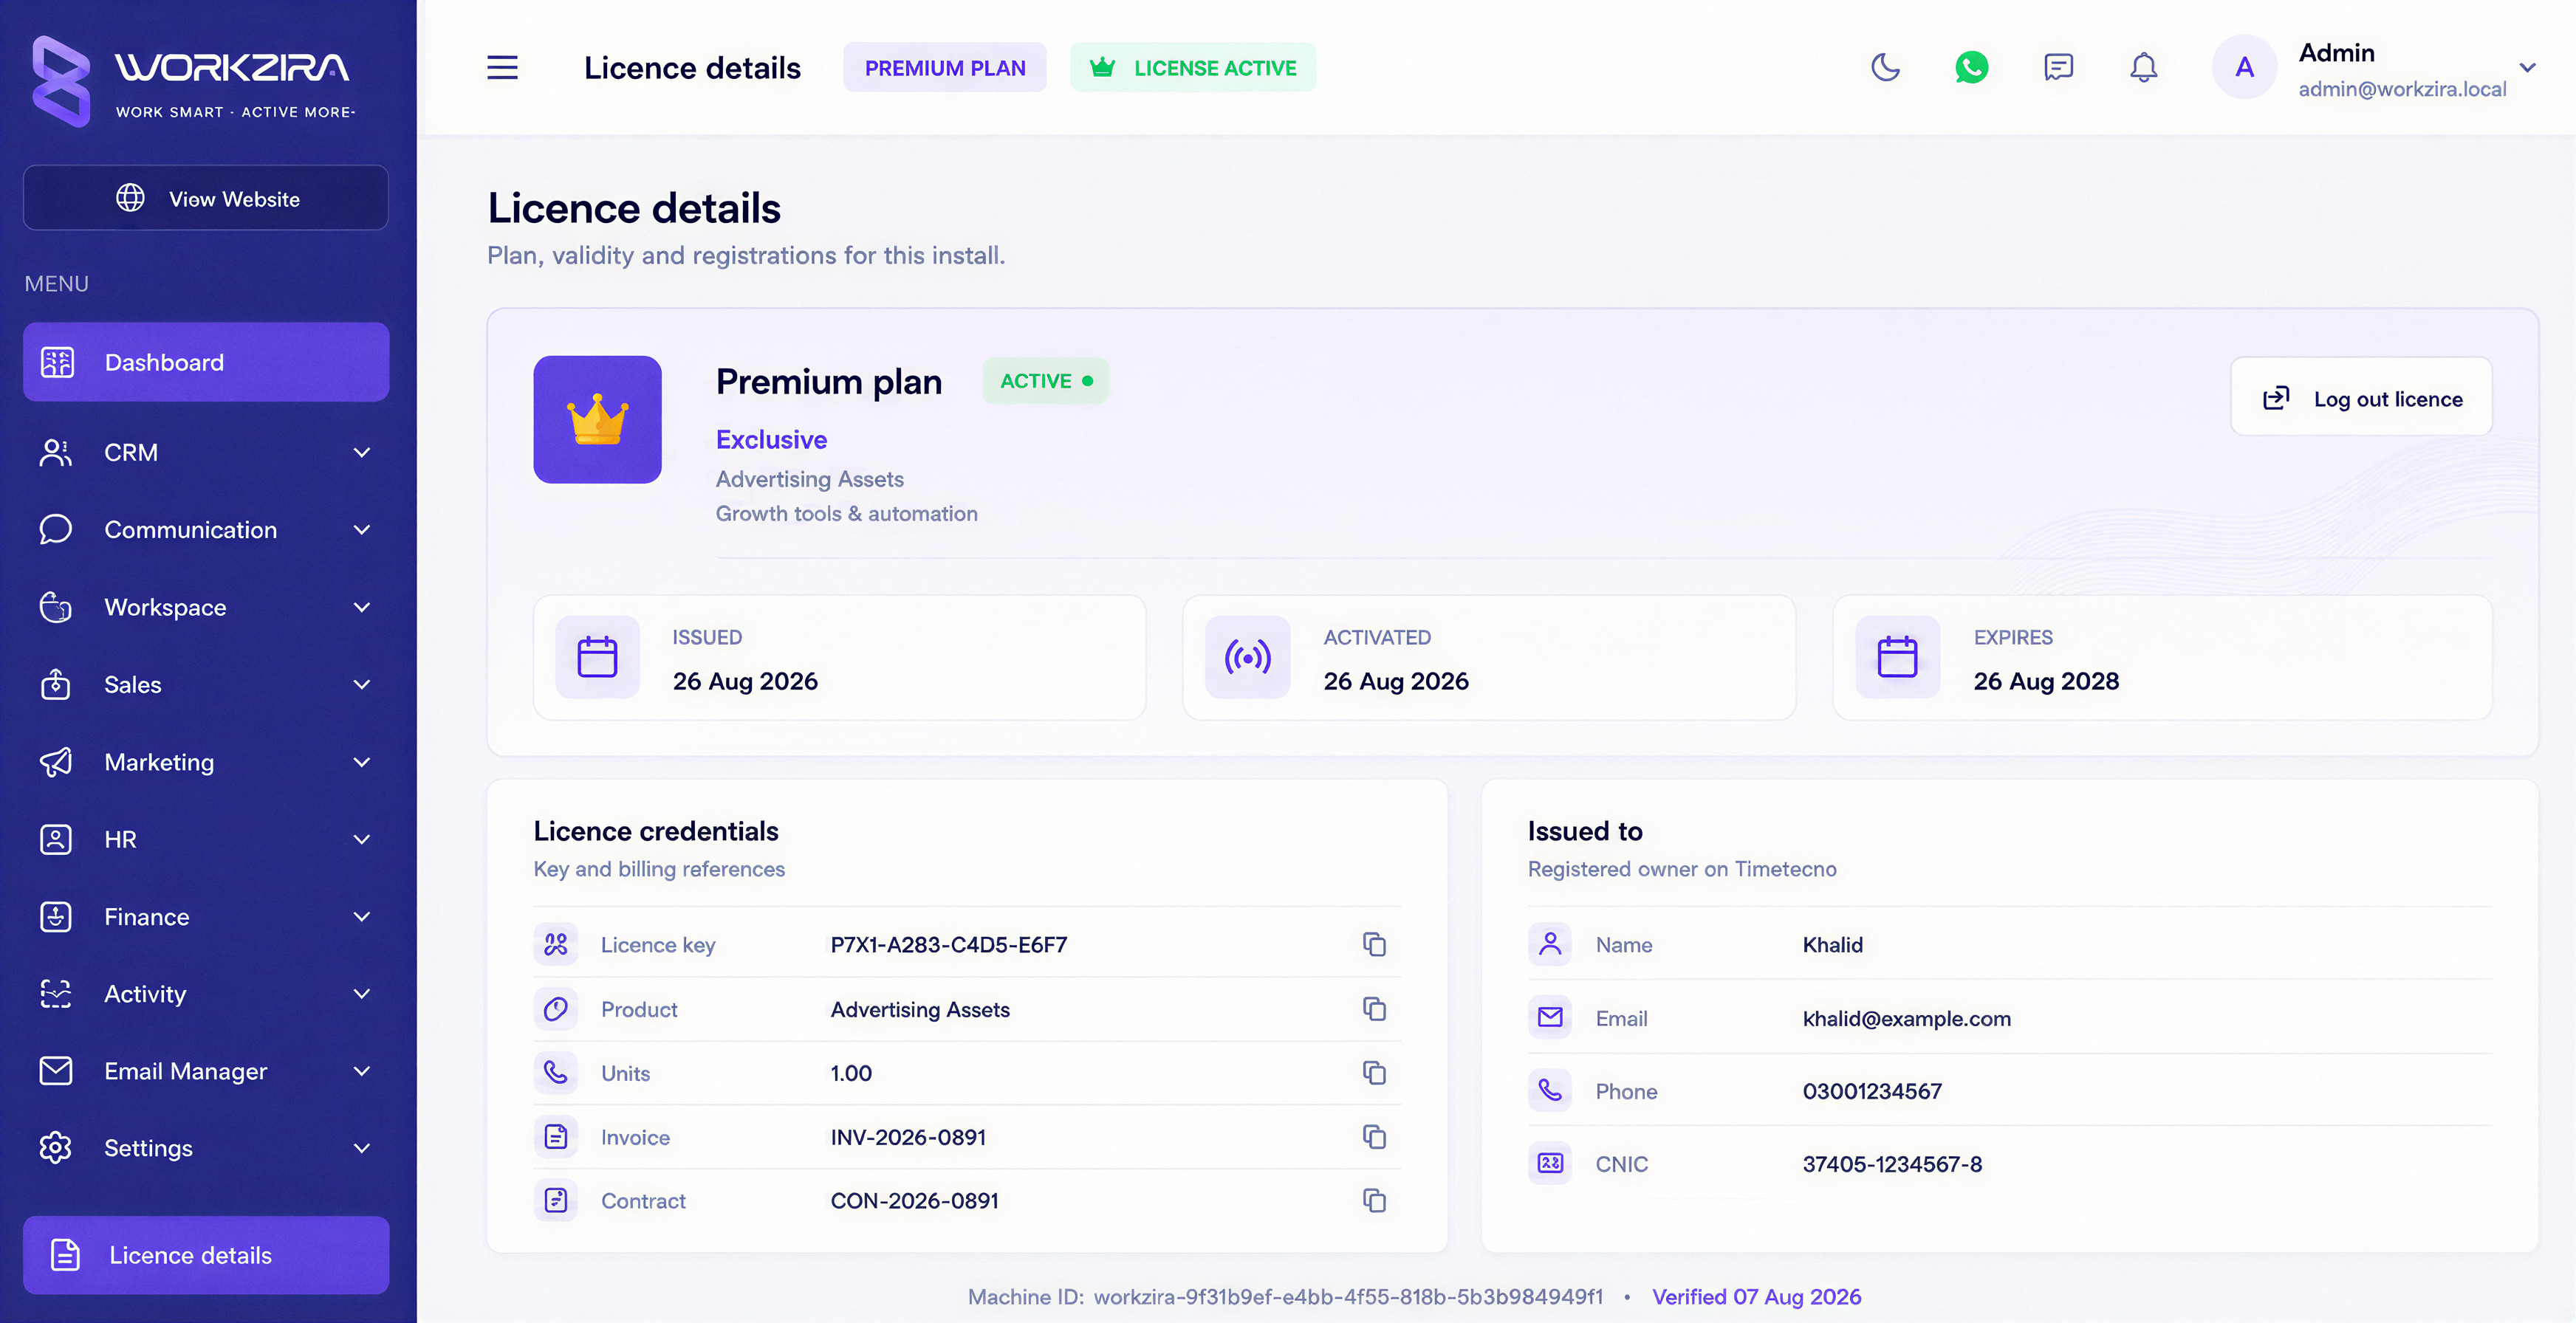Image resolution: width=2576 pixels, height=1323 pixels.
Task: Click the View Website button
Action: coord(206,198)
